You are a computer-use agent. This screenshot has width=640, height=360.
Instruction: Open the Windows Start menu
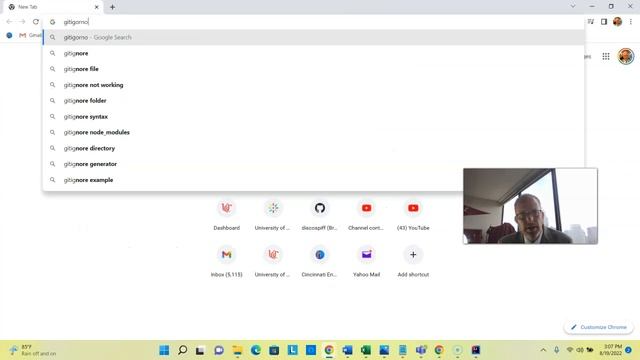(x=164, y=350)
